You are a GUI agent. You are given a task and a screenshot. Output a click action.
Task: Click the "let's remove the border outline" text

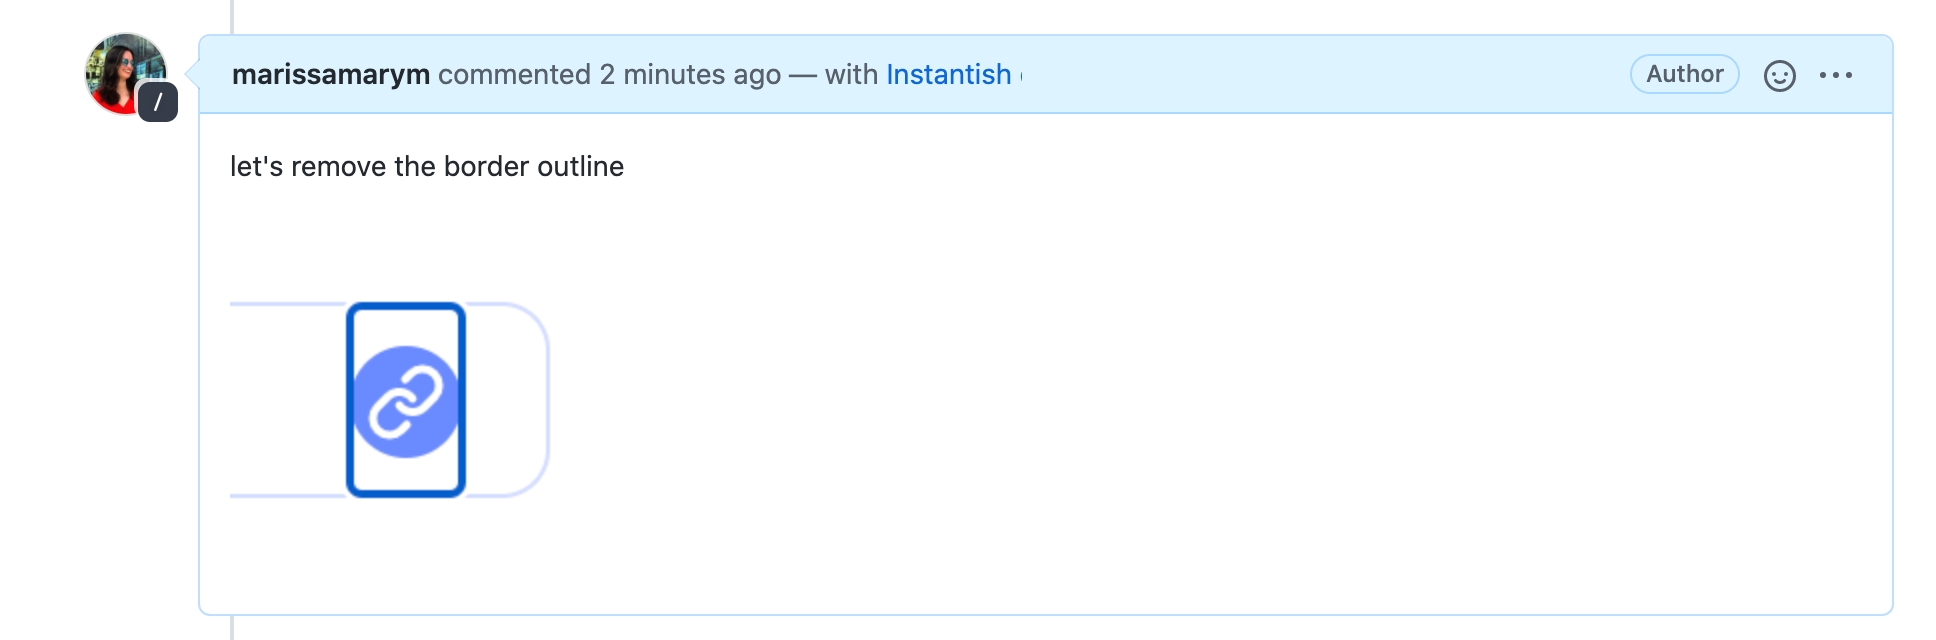point(426,167)
